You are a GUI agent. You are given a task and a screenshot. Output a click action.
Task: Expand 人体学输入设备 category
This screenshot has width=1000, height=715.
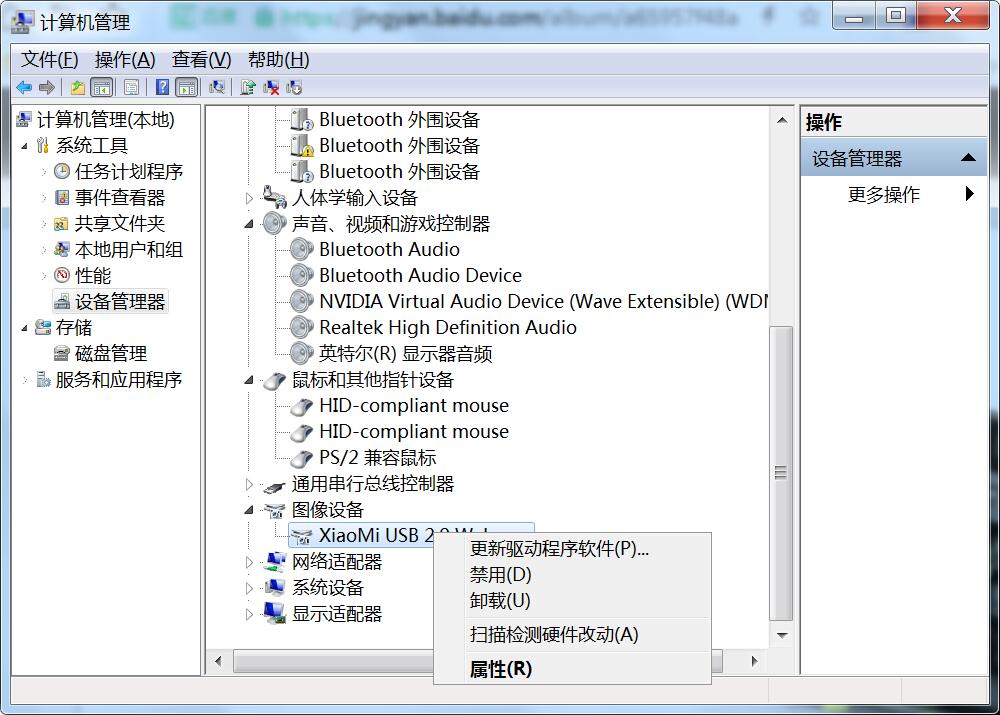(249, 198)
